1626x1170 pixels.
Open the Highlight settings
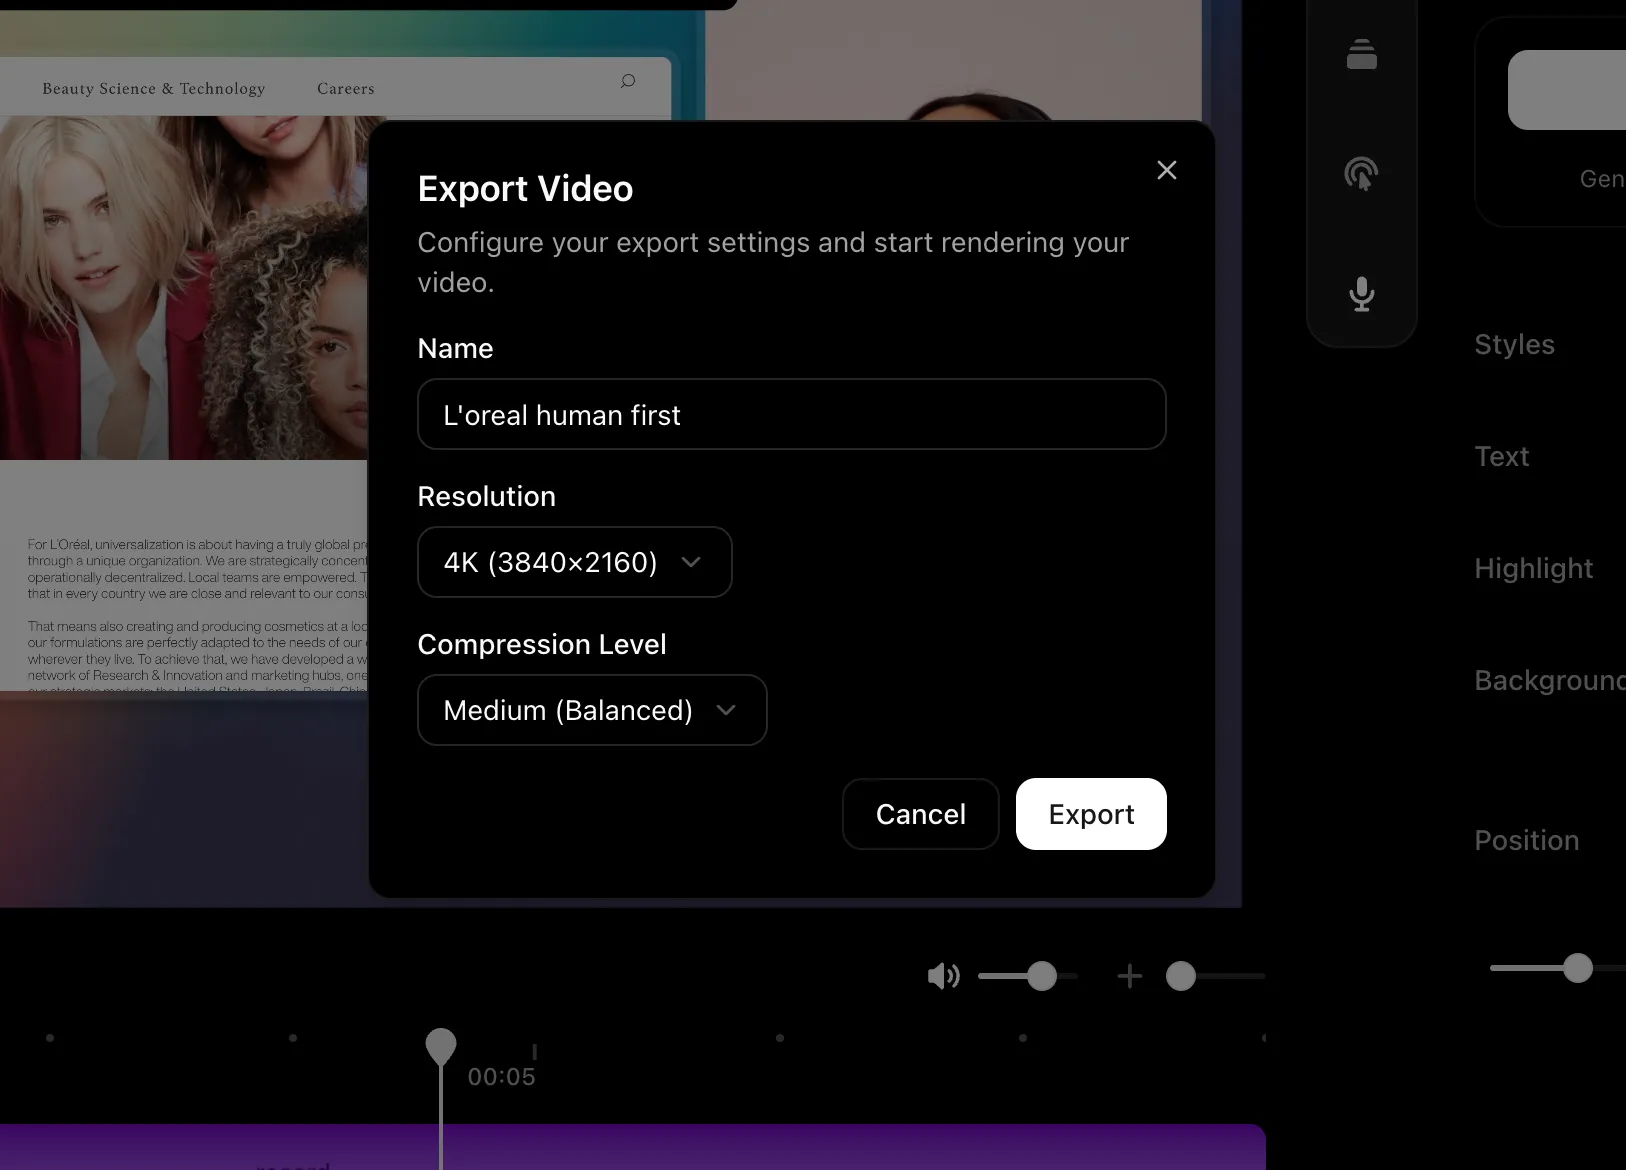point(1533,568)
